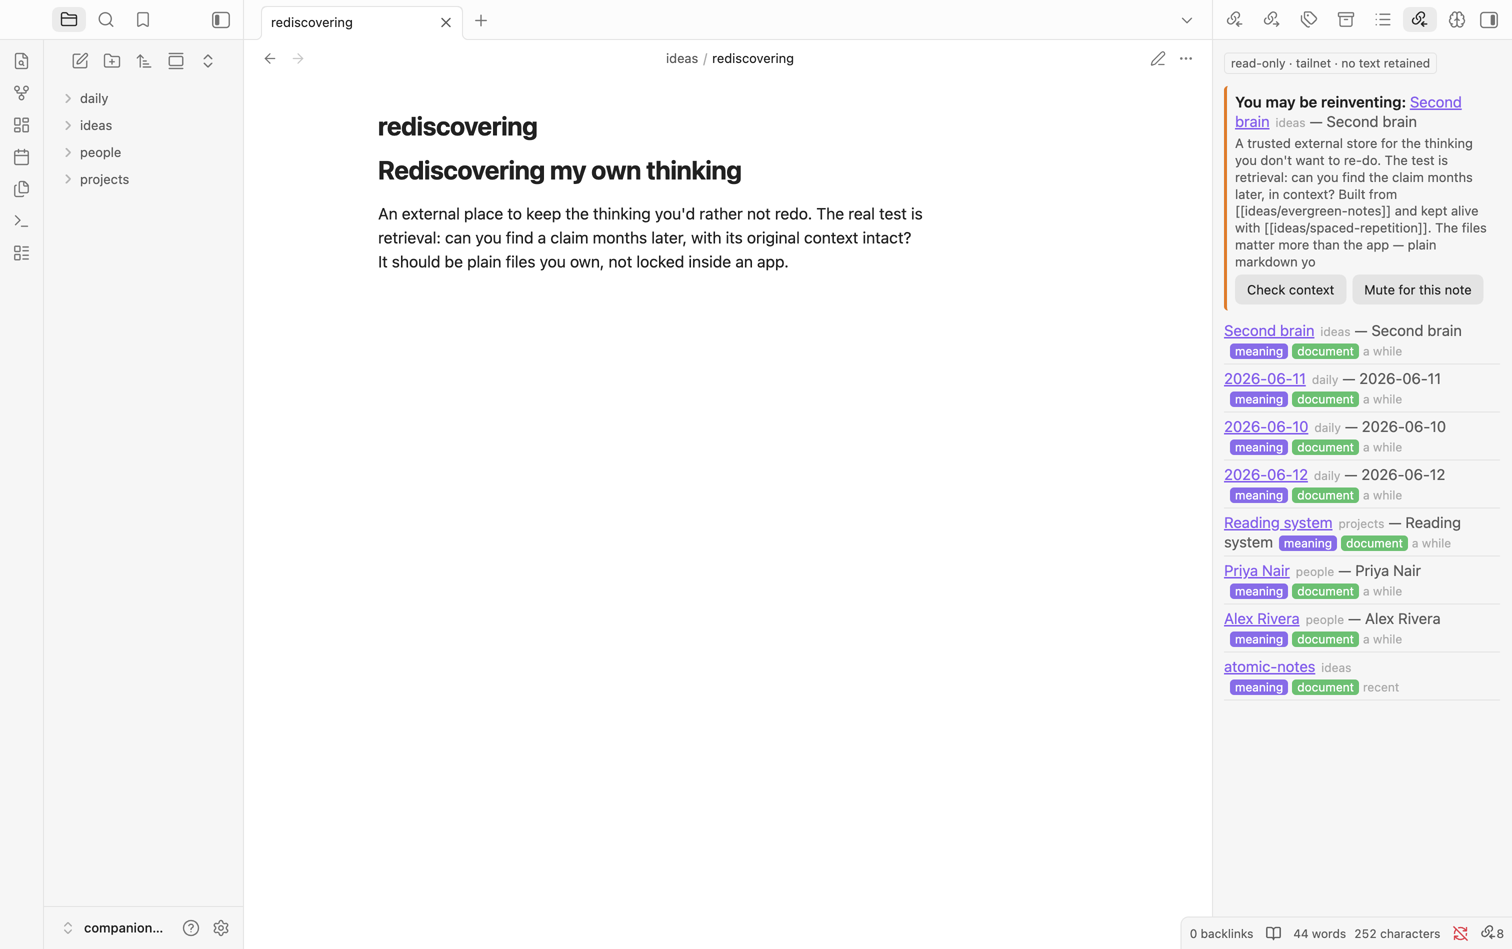Viewport: 1512px width, 949px height.
Task: Open the outline tab
Action: (x=1383, y=20)
